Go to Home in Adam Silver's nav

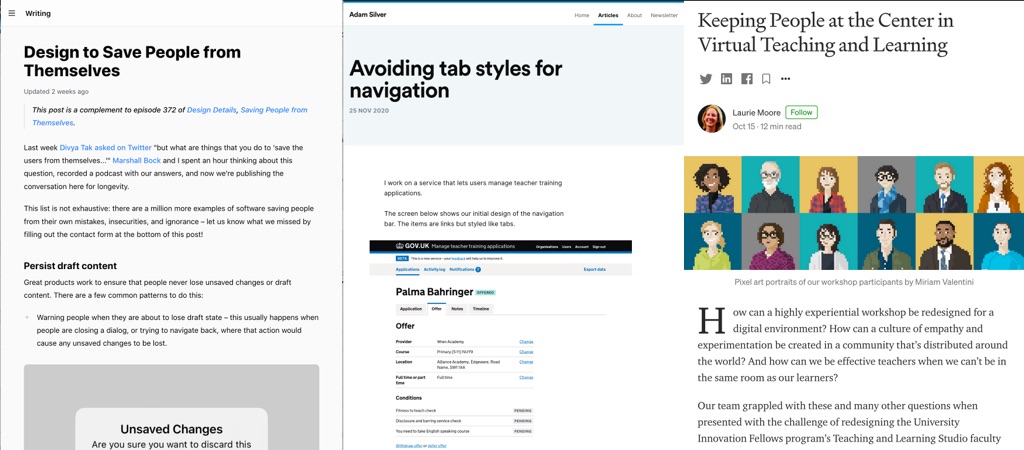[581, 15]
